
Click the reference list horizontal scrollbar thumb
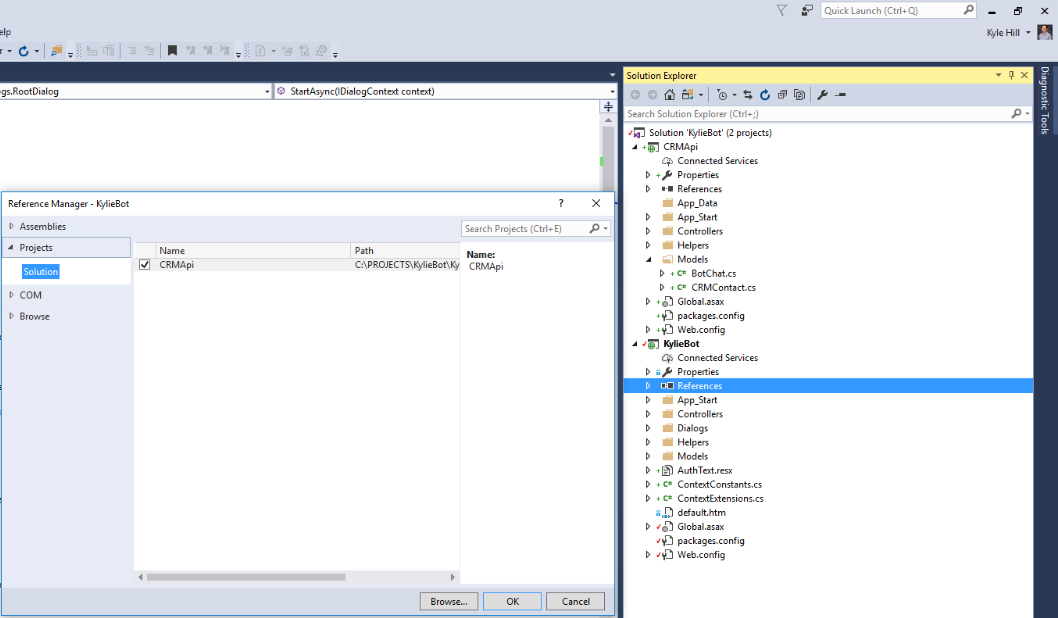[246, 577]
